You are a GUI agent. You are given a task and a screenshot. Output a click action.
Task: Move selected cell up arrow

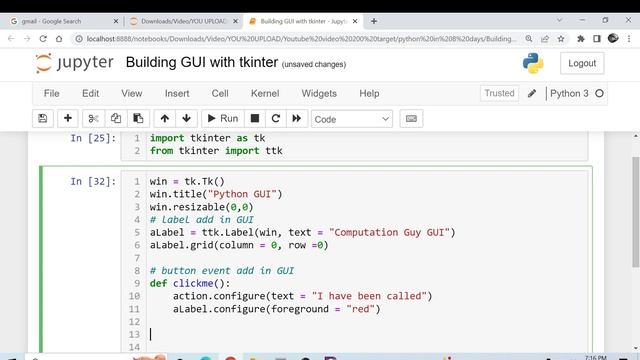click(x=164, y=119)
